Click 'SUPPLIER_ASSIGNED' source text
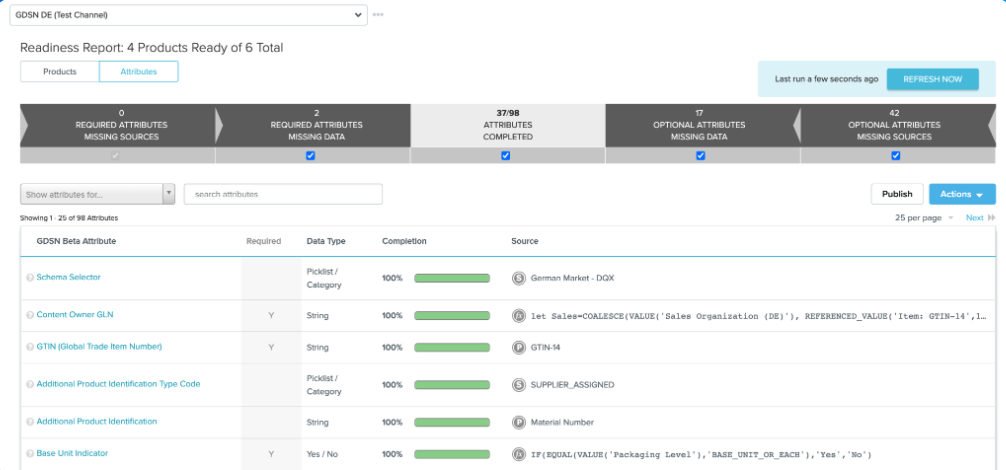The height and width of the screenshot is (470, 1006). tap(573, 385)
